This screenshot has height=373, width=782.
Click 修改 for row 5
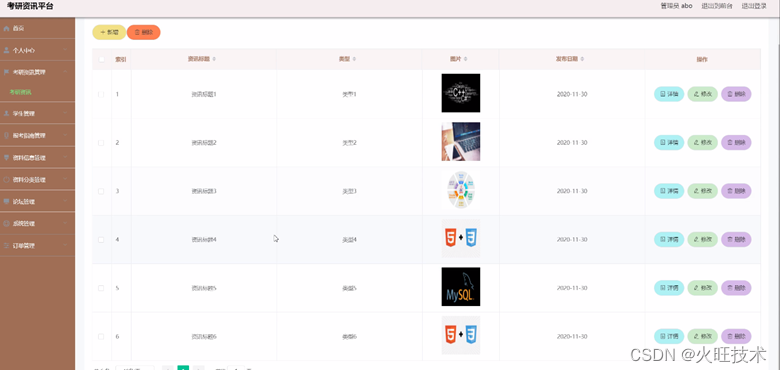point(702,288)
